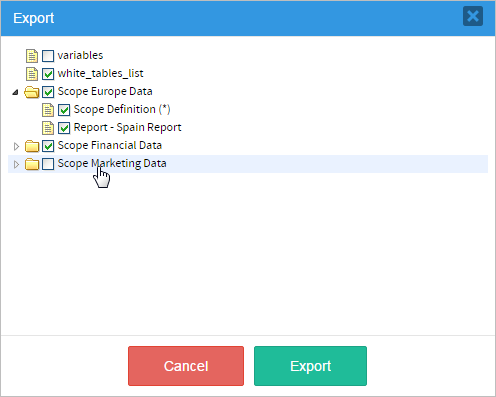Select the white_tables_list label

(101, 73)
